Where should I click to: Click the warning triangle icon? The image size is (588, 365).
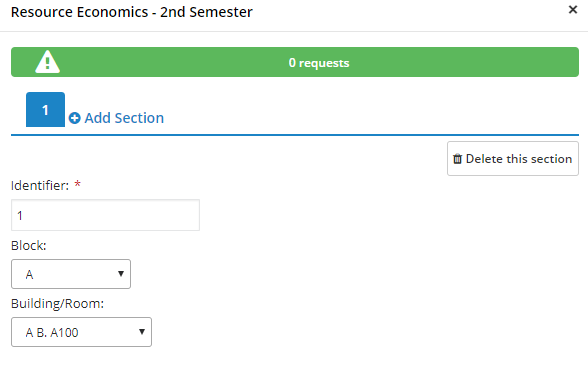pos(47,62)
